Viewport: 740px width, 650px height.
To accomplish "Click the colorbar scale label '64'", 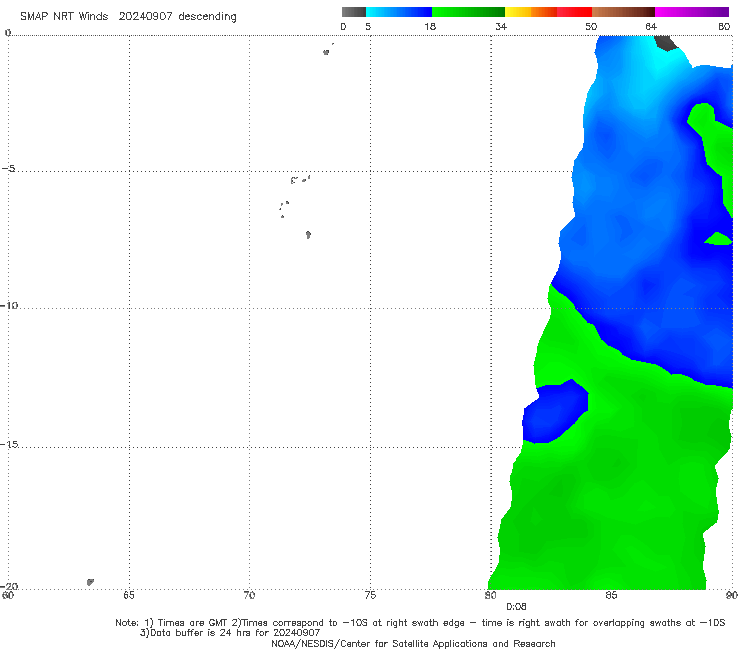I will click(651, 27).
